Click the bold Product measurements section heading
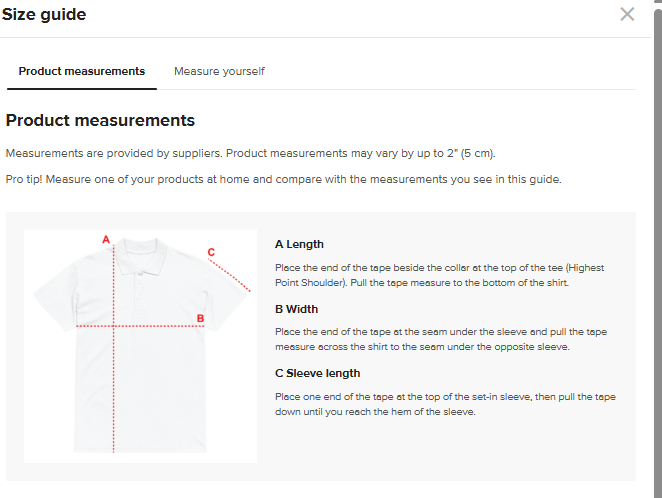 coord(100,121)
